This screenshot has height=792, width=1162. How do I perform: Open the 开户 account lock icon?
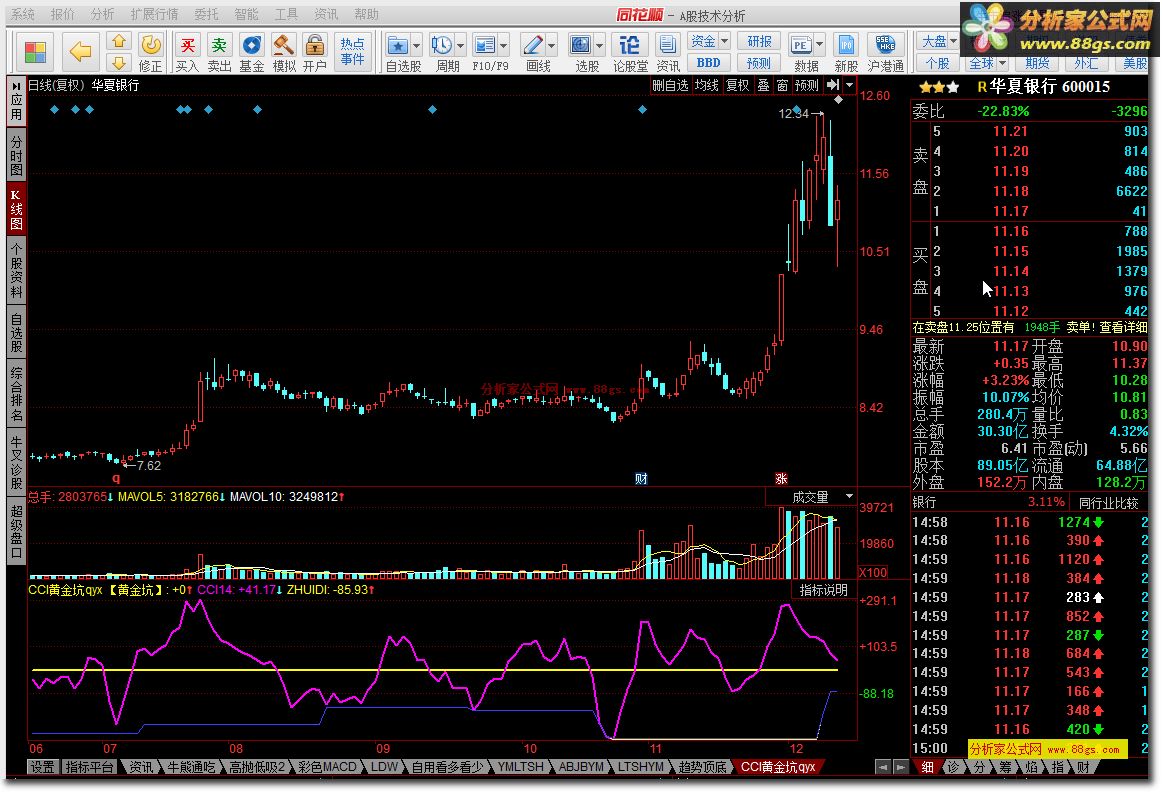pos(315,53)
